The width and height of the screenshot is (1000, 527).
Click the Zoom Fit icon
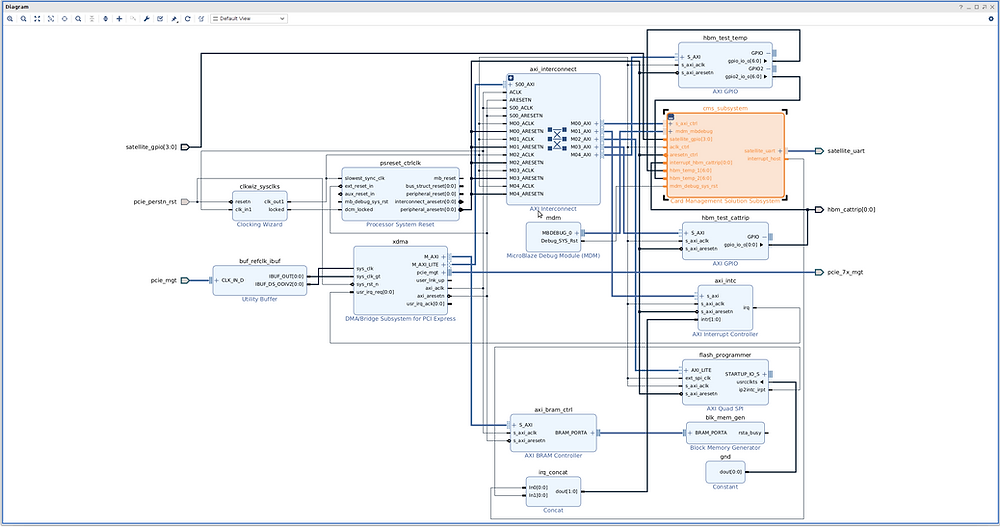(37, 19)
